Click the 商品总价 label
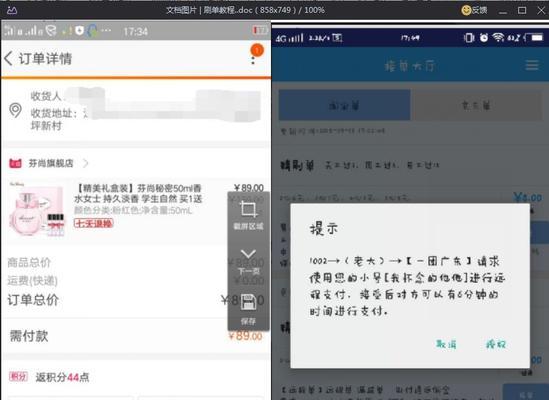Screen dimensions: 549x400 click(x=29, y=262)
